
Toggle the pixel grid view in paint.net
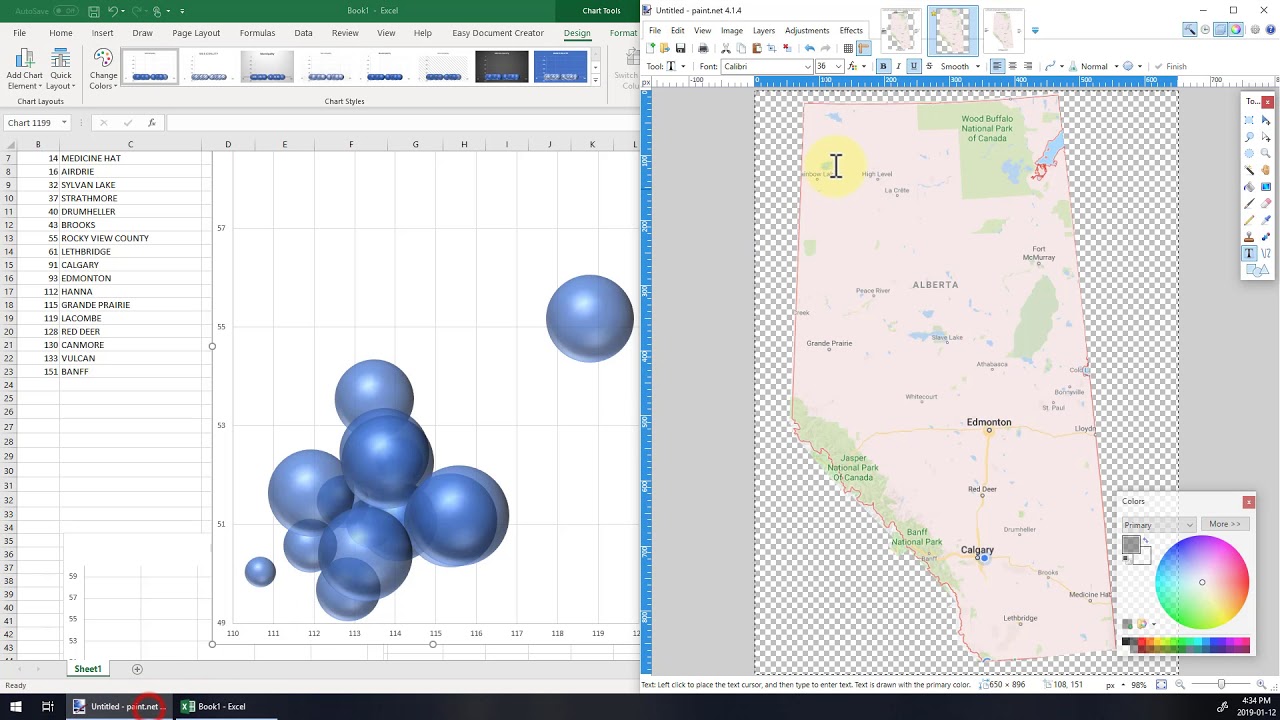(x=848, y=48)
